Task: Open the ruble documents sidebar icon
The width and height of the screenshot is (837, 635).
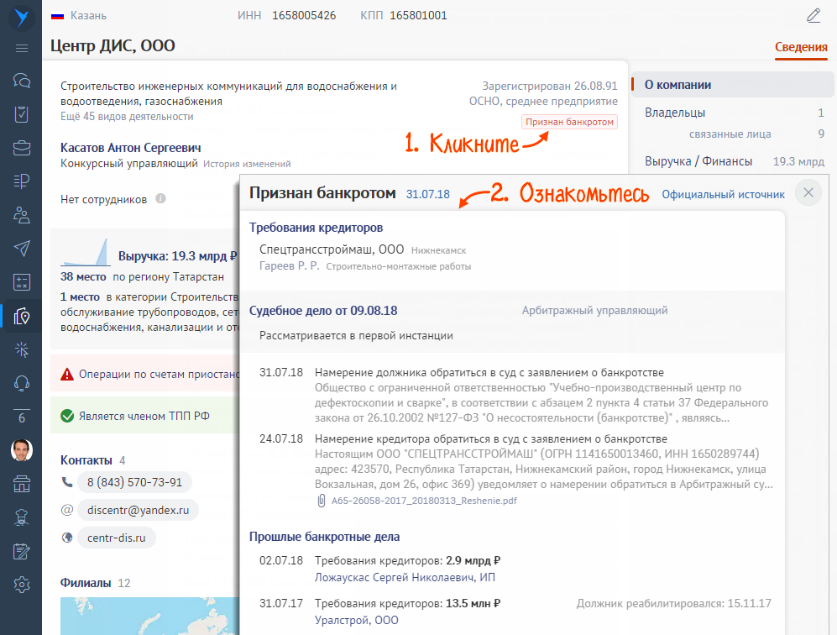Action: tap(21, 181)
